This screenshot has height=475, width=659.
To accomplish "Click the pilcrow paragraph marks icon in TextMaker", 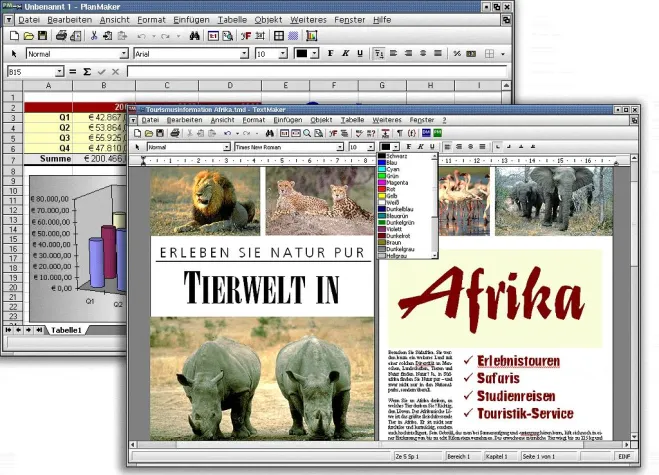I will (x=399, y=132).
